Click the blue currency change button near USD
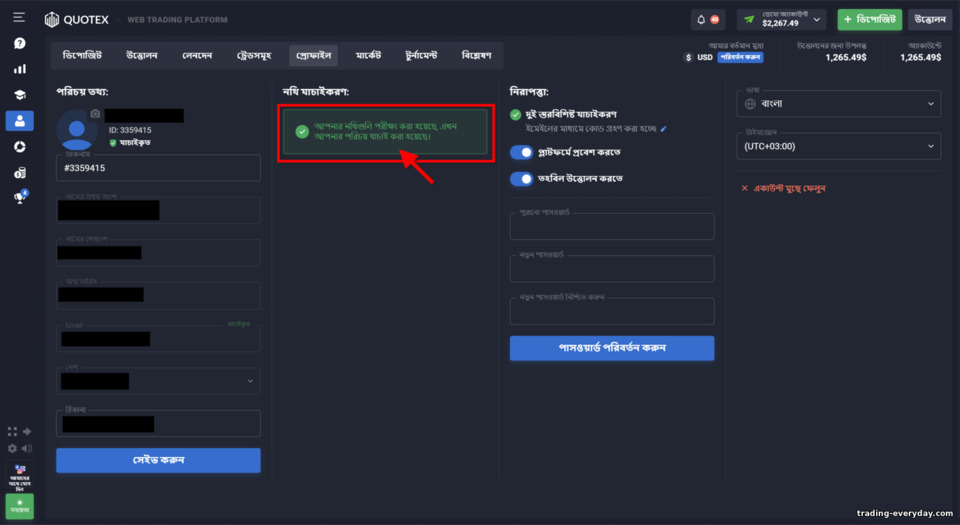The height and width of the screenshot is (525, 960). click(x=740, y=58)
